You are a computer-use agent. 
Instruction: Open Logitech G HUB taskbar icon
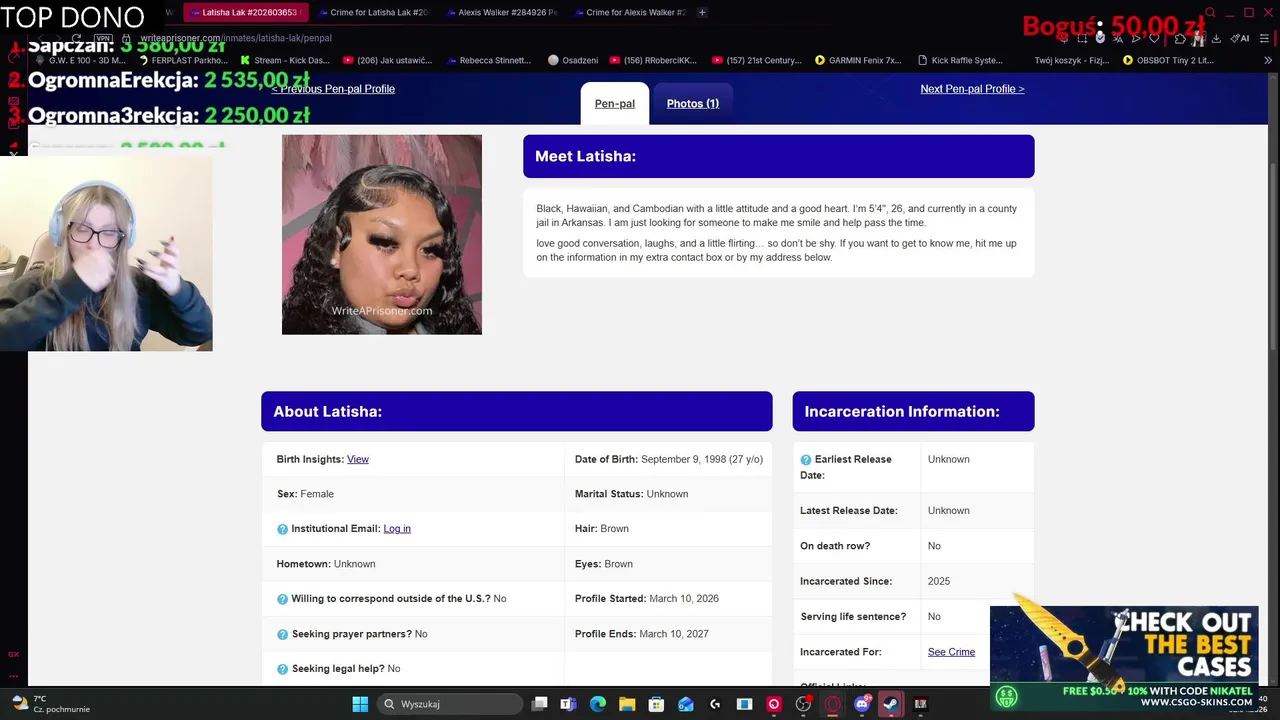[715, 704]
